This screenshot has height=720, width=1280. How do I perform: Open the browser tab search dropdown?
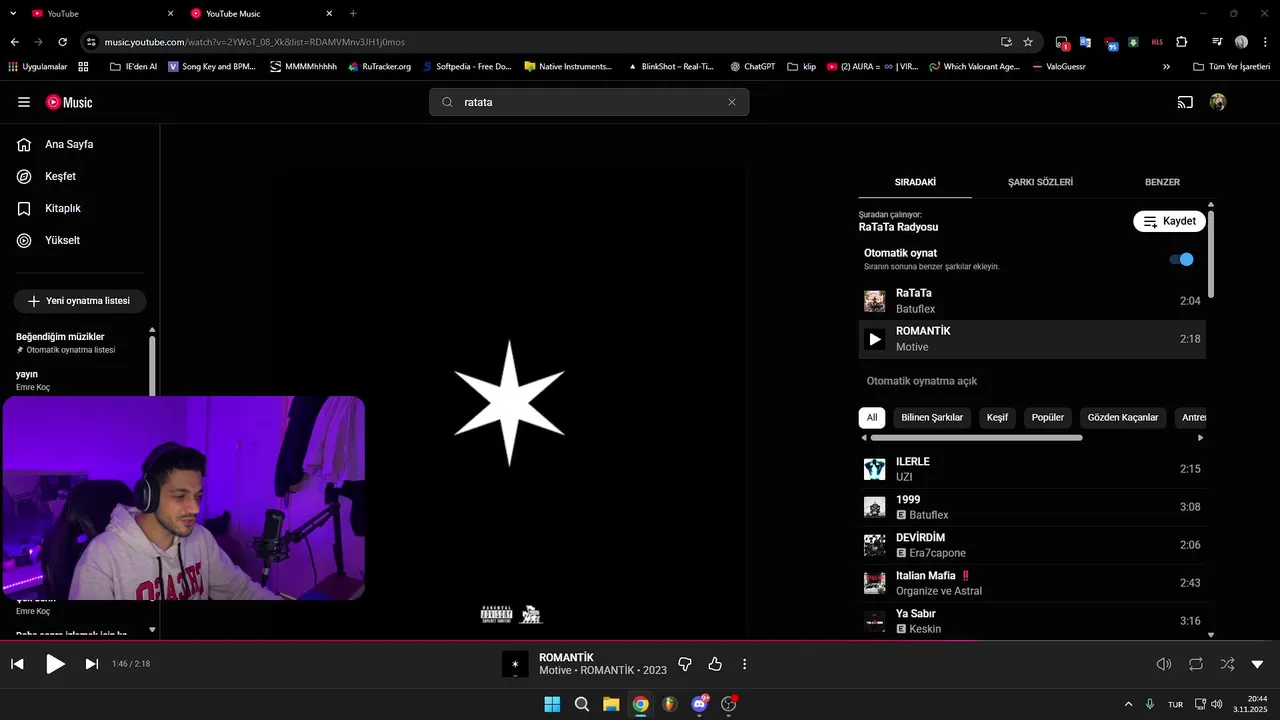[12, 13]
